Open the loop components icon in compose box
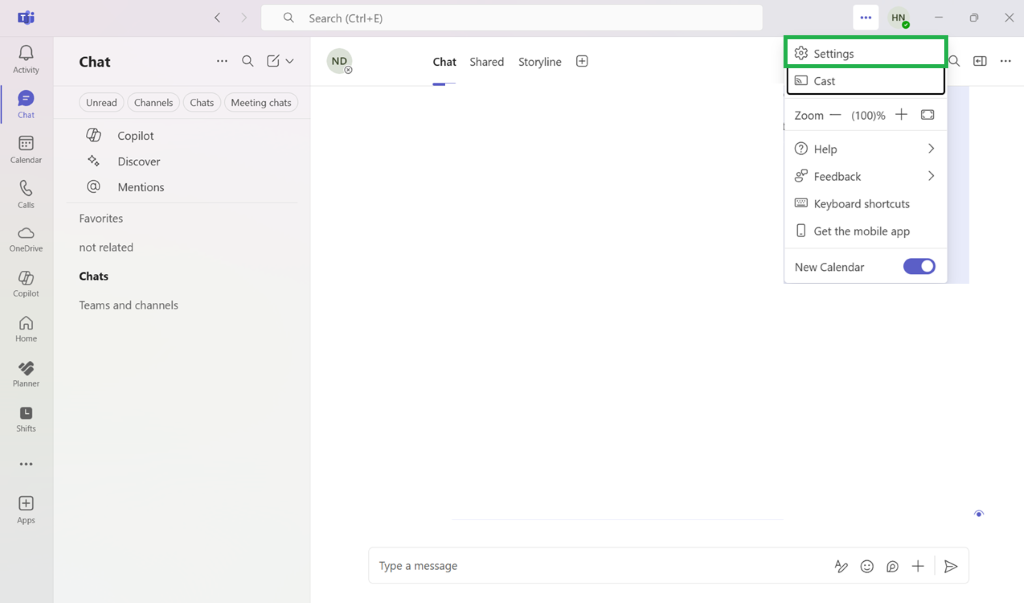This screenshot has width=1024, height=603. click(892, 566)
